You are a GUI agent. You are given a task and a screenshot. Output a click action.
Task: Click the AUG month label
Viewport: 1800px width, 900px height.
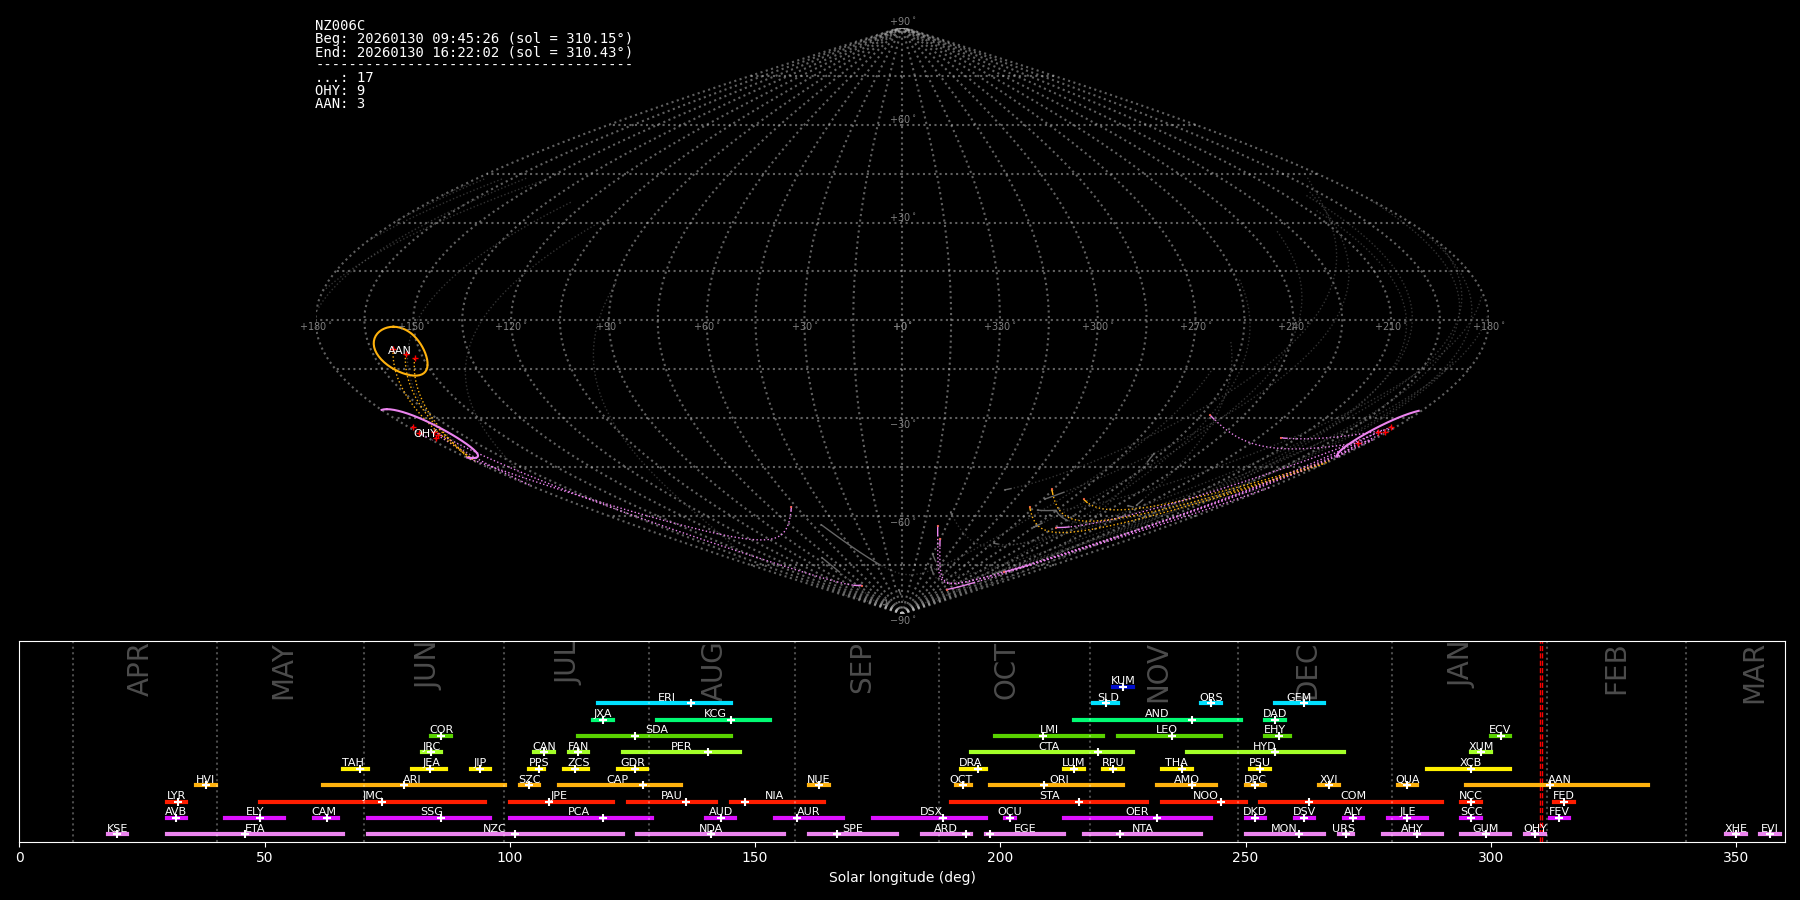[x=711, y=670]
